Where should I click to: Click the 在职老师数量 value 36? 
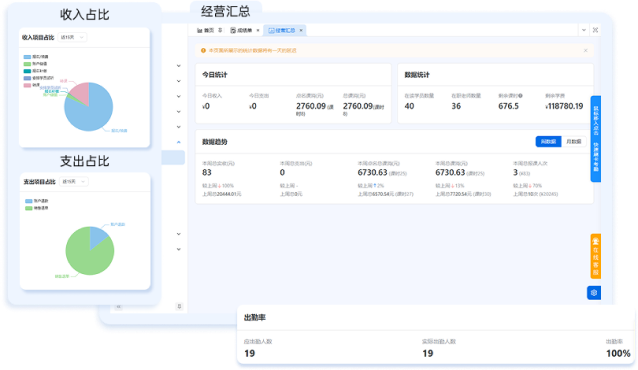pyautogui.click(x=456, y=106)
